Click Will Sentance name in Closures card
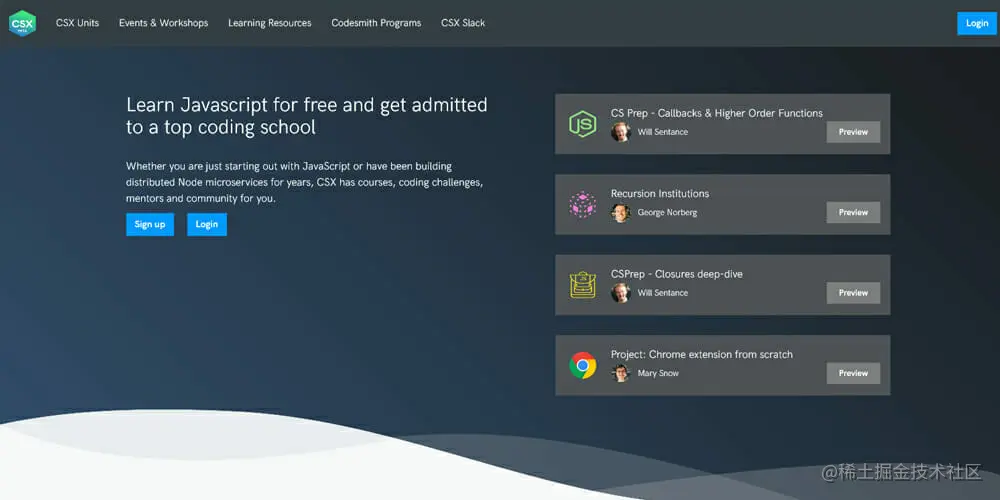Viewport: 1000px width, 500px height. [663, 293]
